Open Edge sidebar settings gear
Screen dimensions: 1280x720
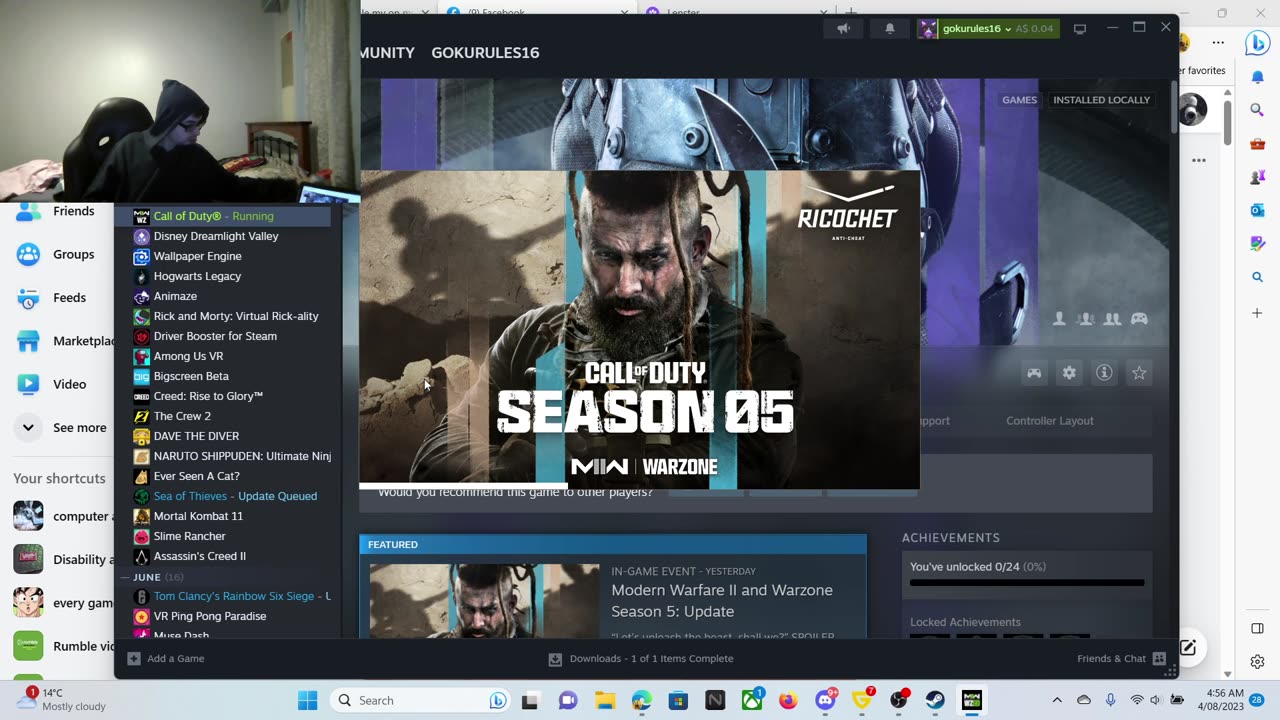(x=1257, y=661)
